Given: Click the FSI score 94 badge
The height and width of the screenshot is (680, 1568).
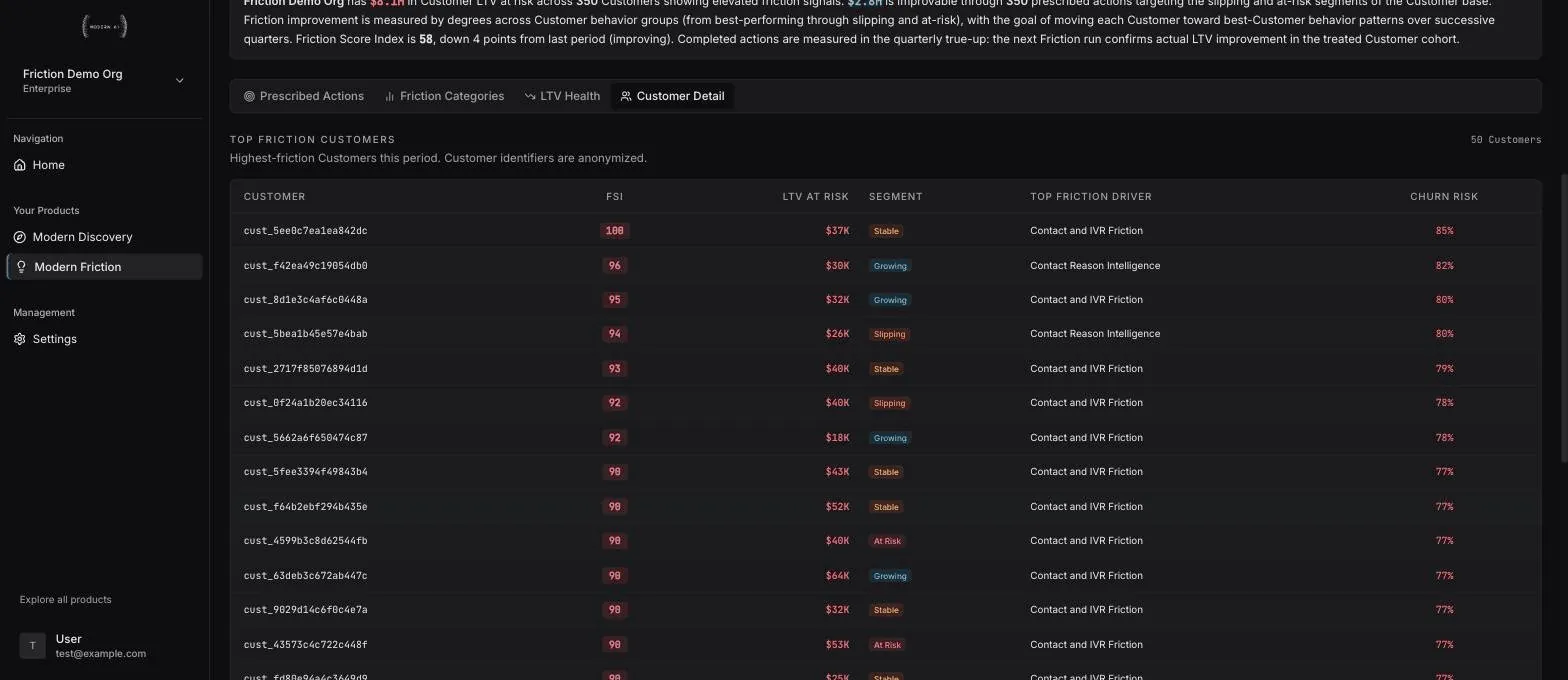Looking at the screenshot, I should point(614,334).
